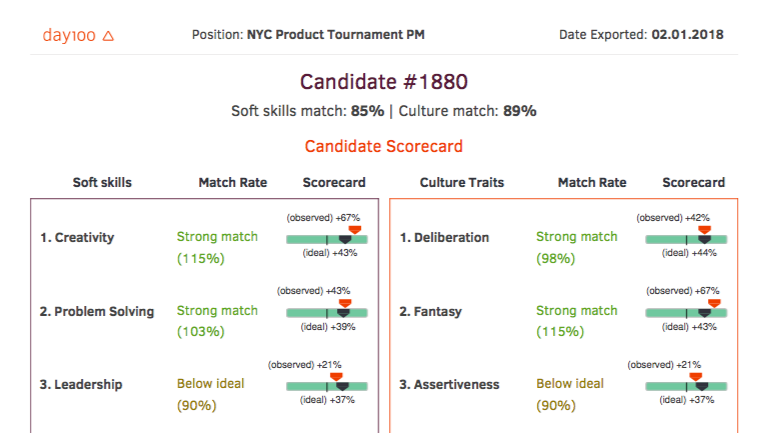Click Assertiveness's Below ideal (90%) rating
766x433 pixels.
click(x=570, y=394)
